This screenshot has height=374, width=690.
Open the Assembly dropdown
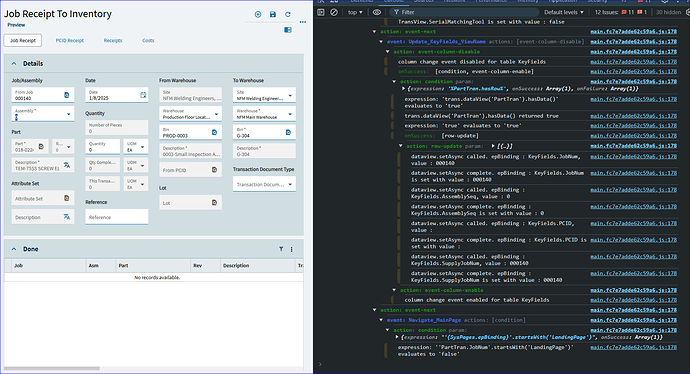pos(43,114)
